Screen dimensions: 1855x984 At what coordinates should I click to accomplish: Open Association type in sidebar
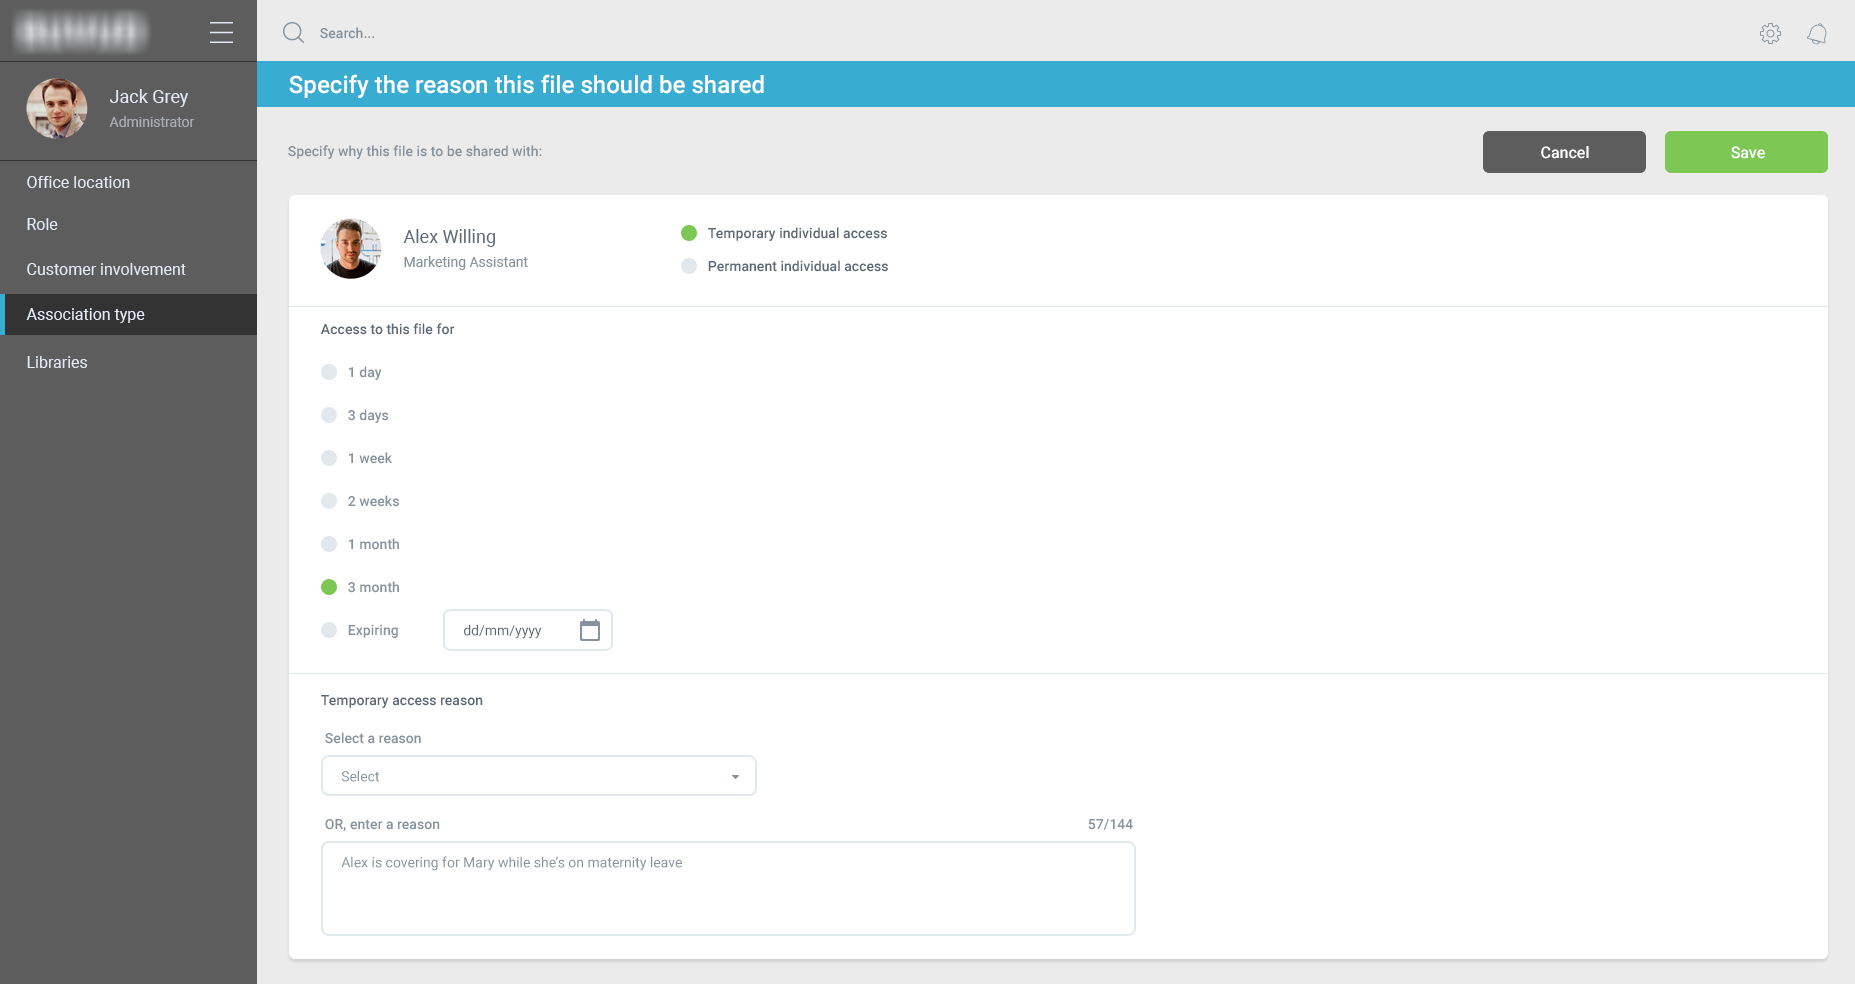point(128,314)
